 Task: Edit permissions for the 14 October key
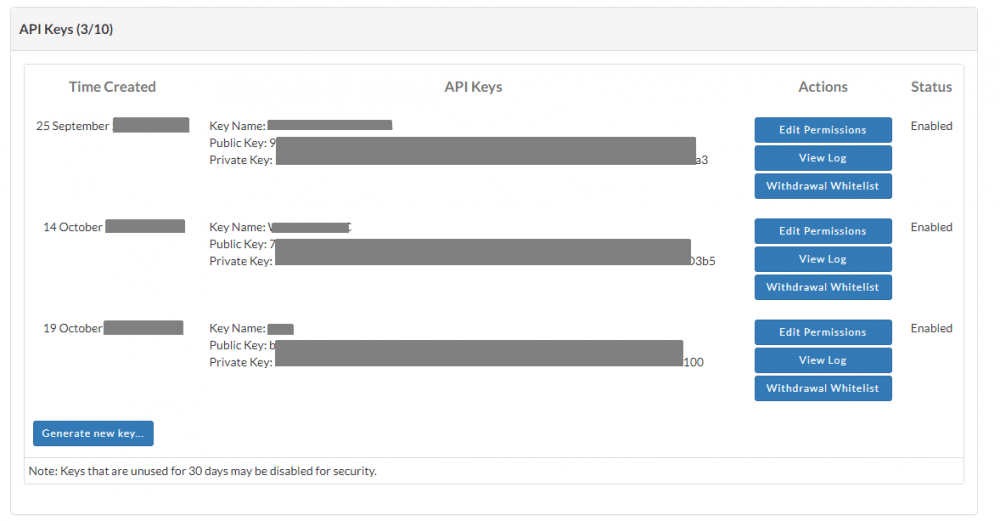(x=822, y=231)
